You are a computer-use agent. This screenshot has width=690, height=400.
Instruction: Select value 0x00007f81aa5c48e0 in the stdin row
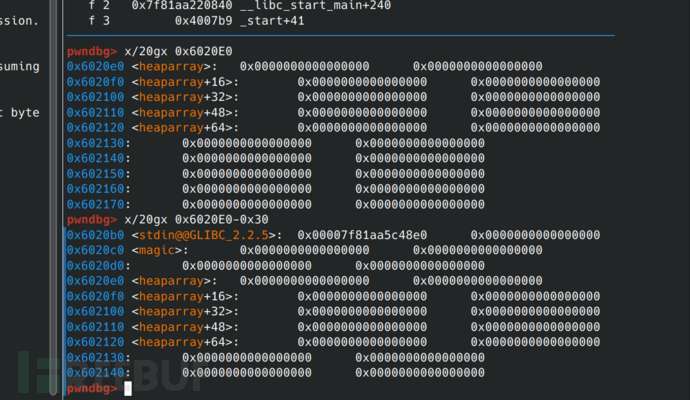362,235
